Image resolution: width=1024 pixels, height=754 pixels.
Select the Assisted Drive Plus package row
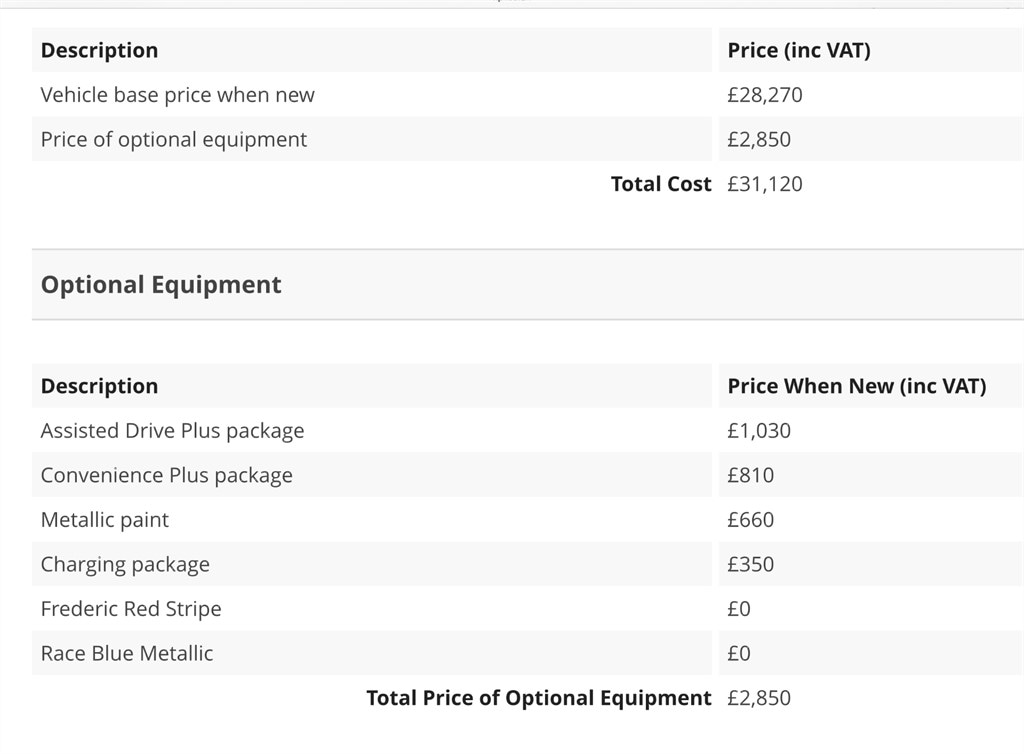[172, 431]
